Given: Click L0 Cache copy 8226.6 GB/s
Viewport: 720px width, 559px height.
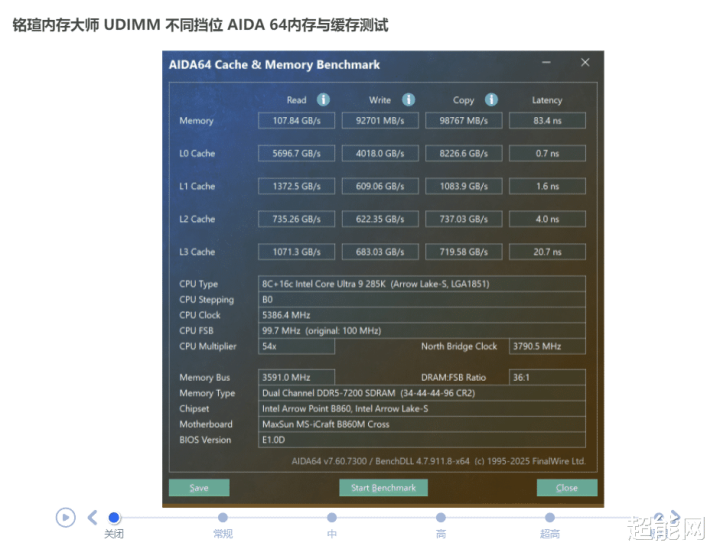Looking at the screenshot, I should point(463,153).
